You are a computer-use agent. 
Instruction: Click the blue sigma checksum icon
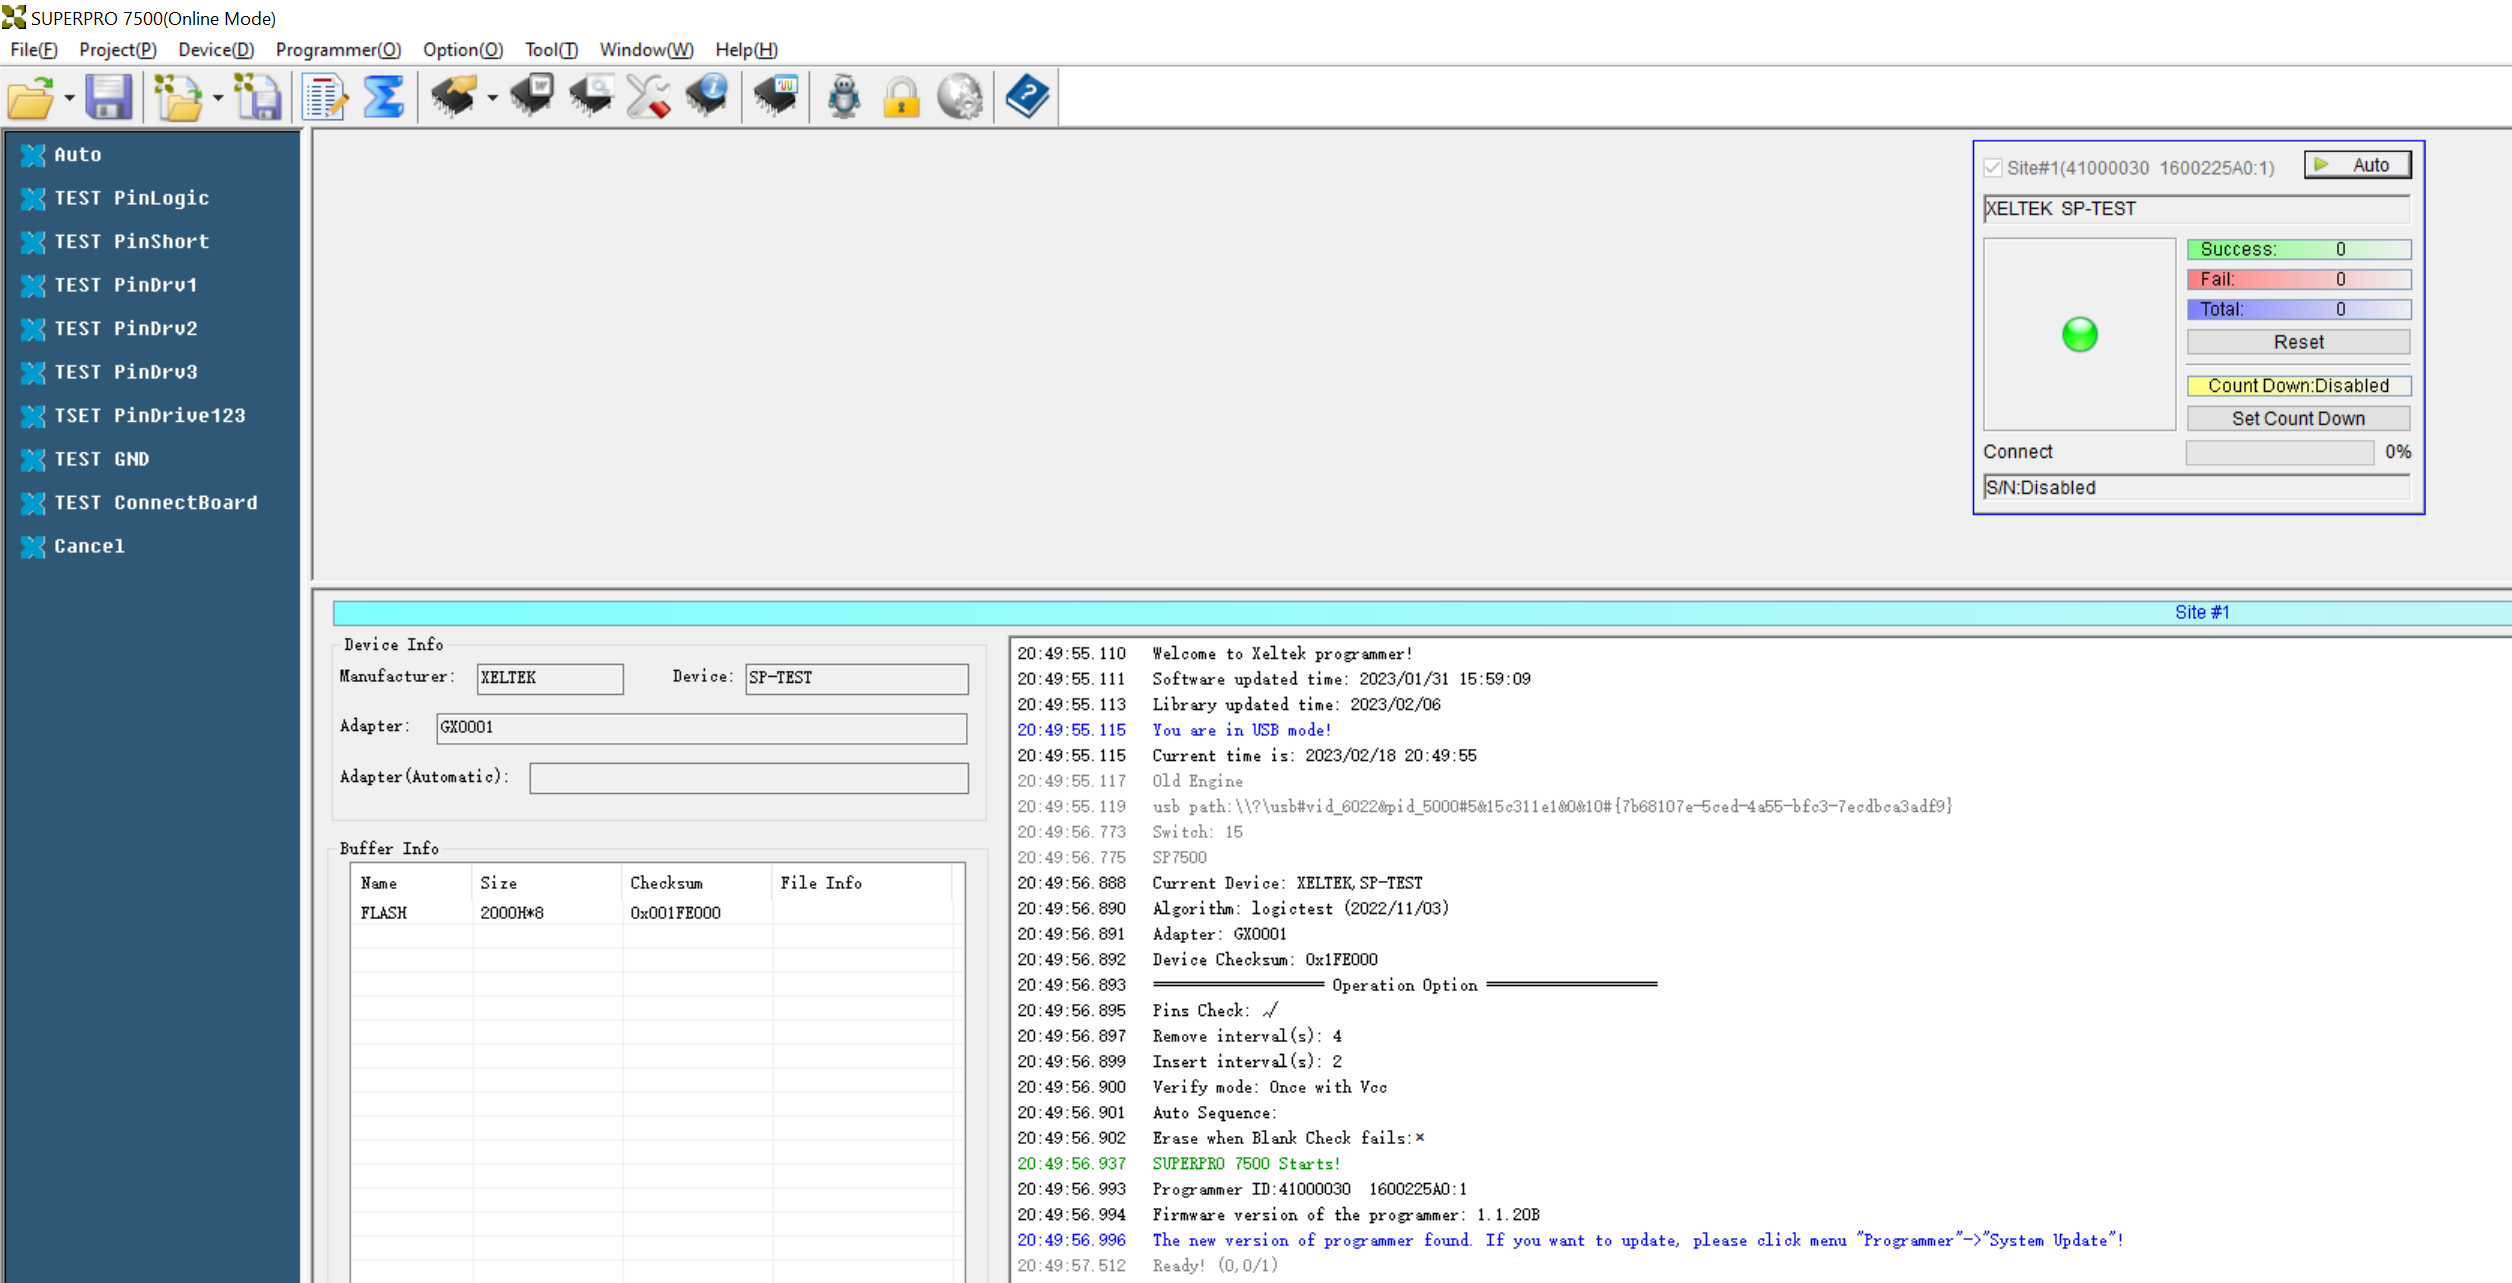384,98
